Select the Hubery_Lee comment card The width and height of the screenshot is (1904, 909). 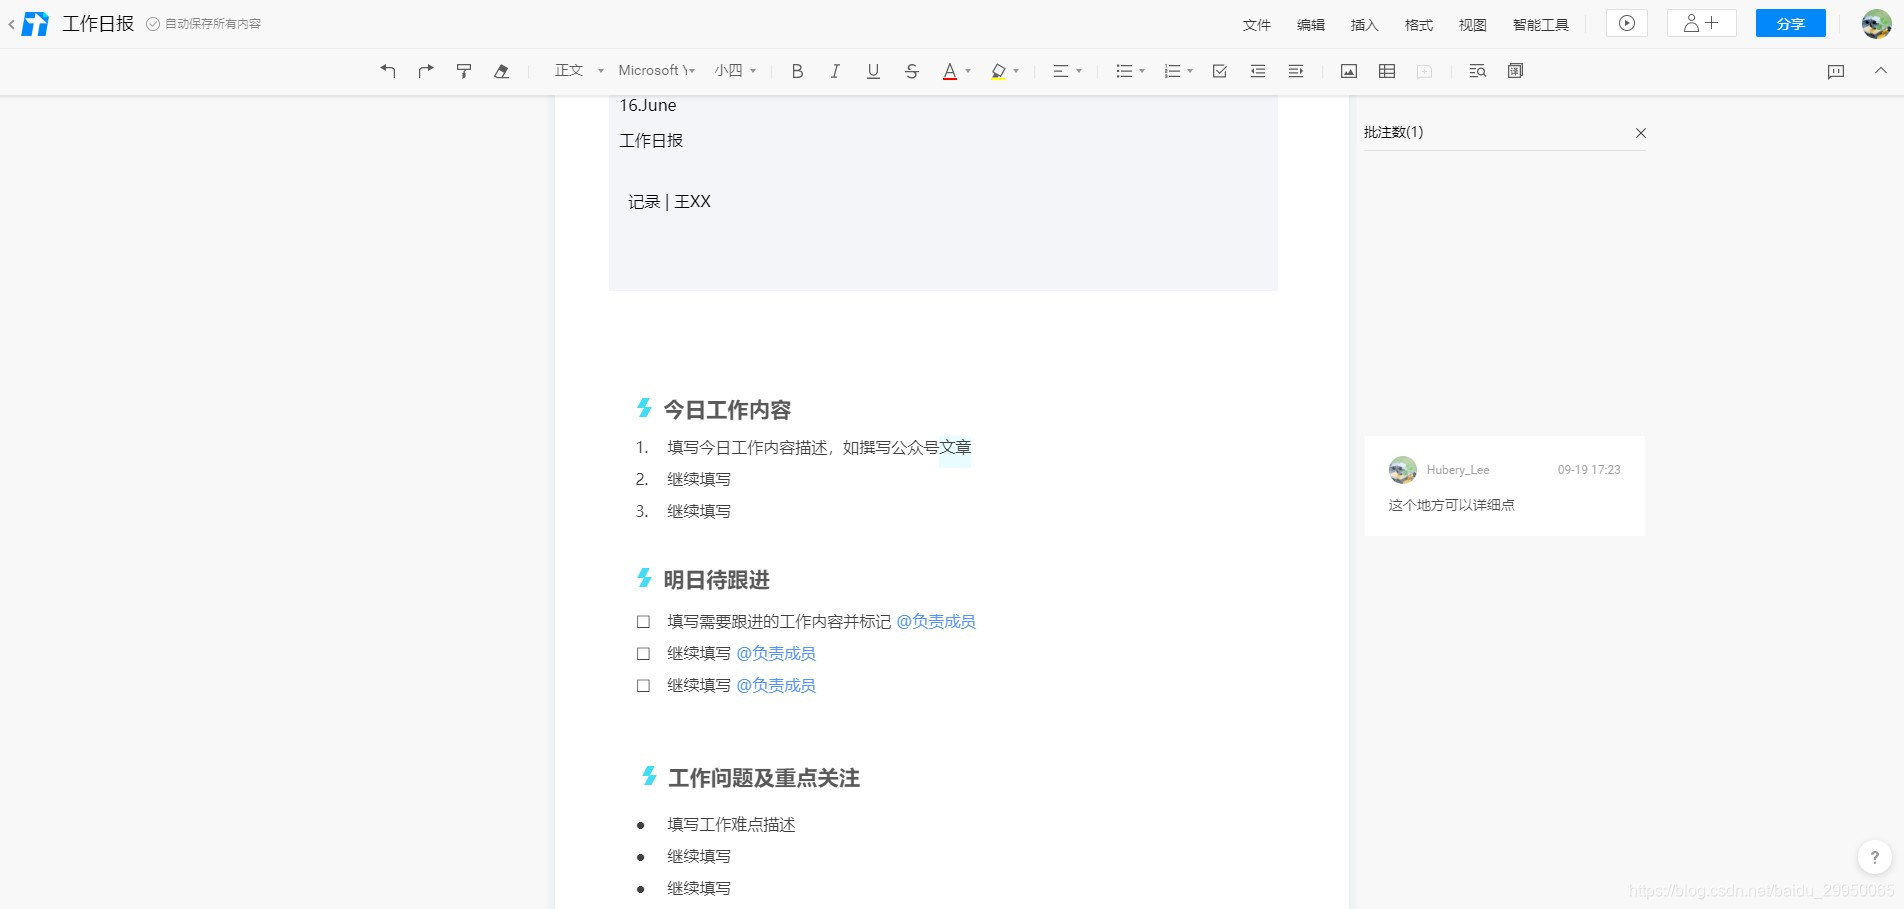coord(1504,486)
